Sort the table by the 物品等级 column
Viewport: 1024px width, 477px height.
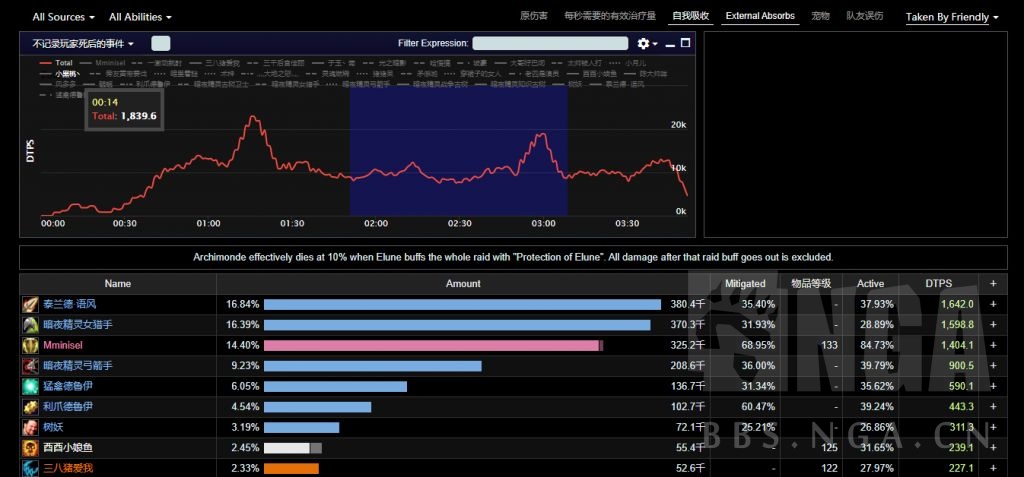tap(811, 284)
